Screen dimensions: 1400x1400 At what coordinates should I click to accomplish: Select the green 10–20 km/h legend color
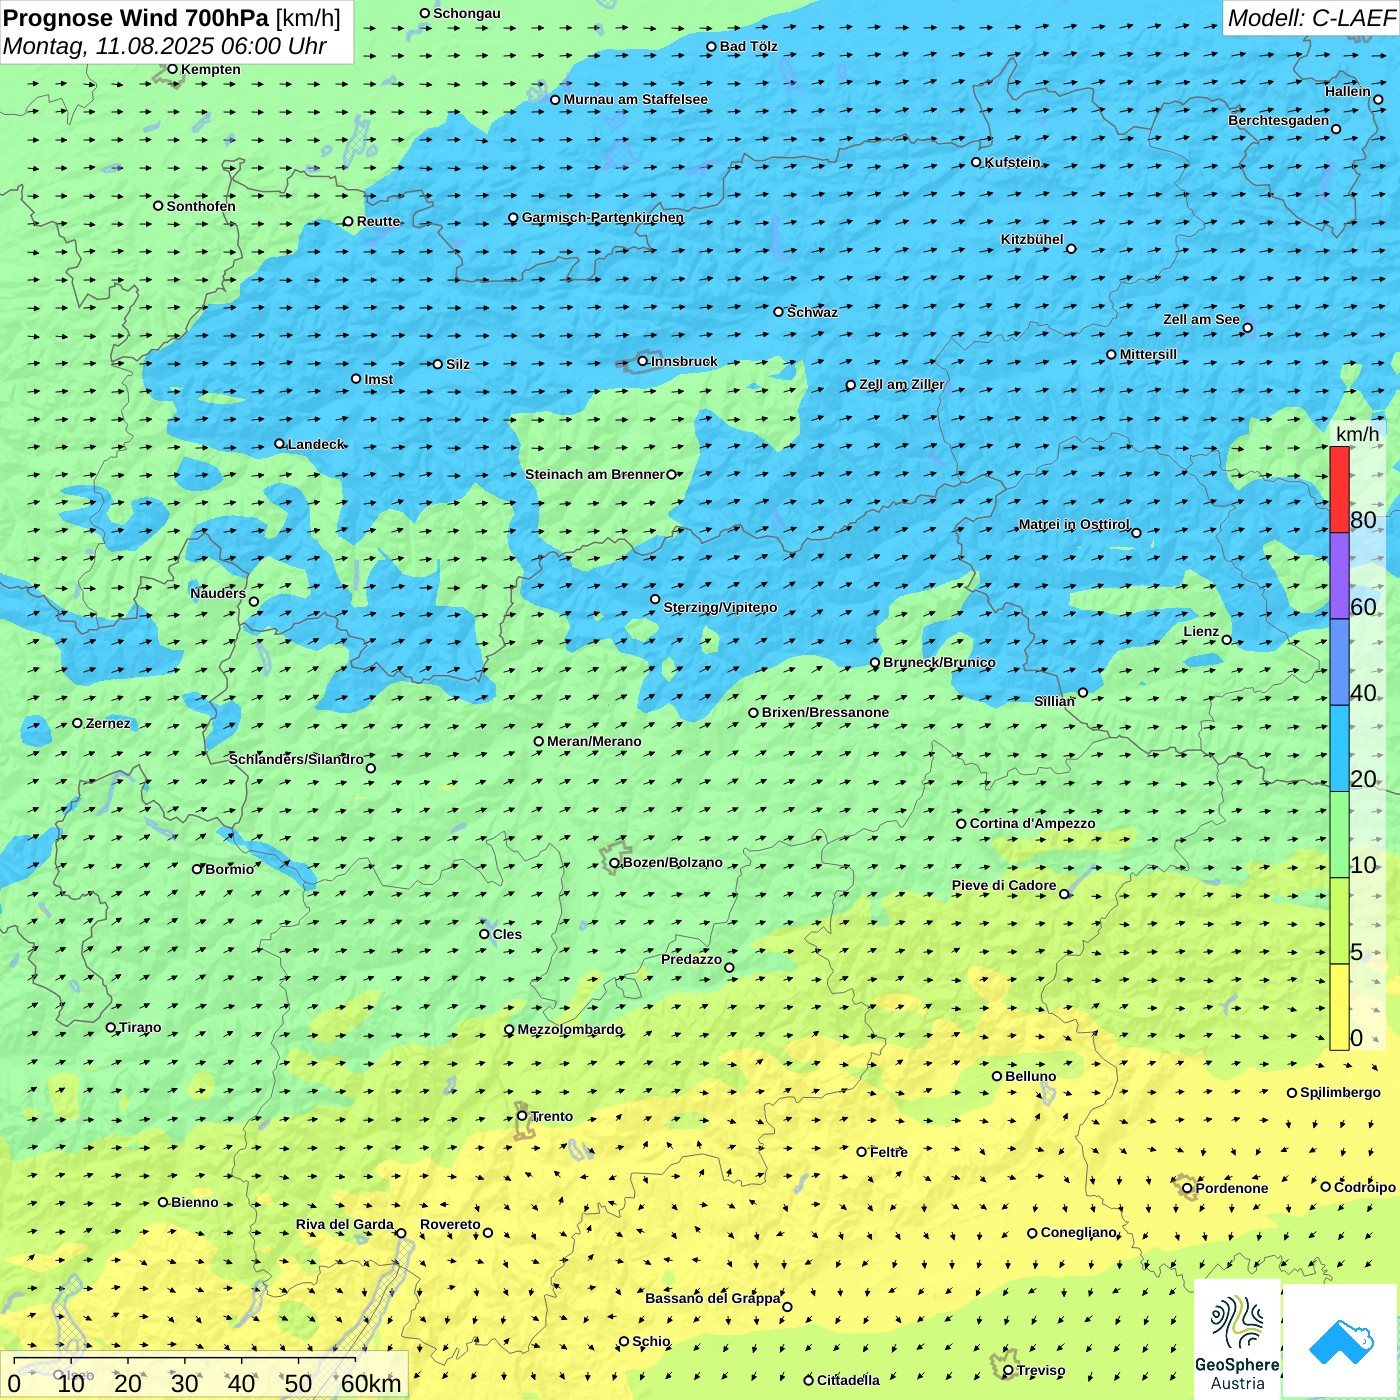[x=1339, y=834]
